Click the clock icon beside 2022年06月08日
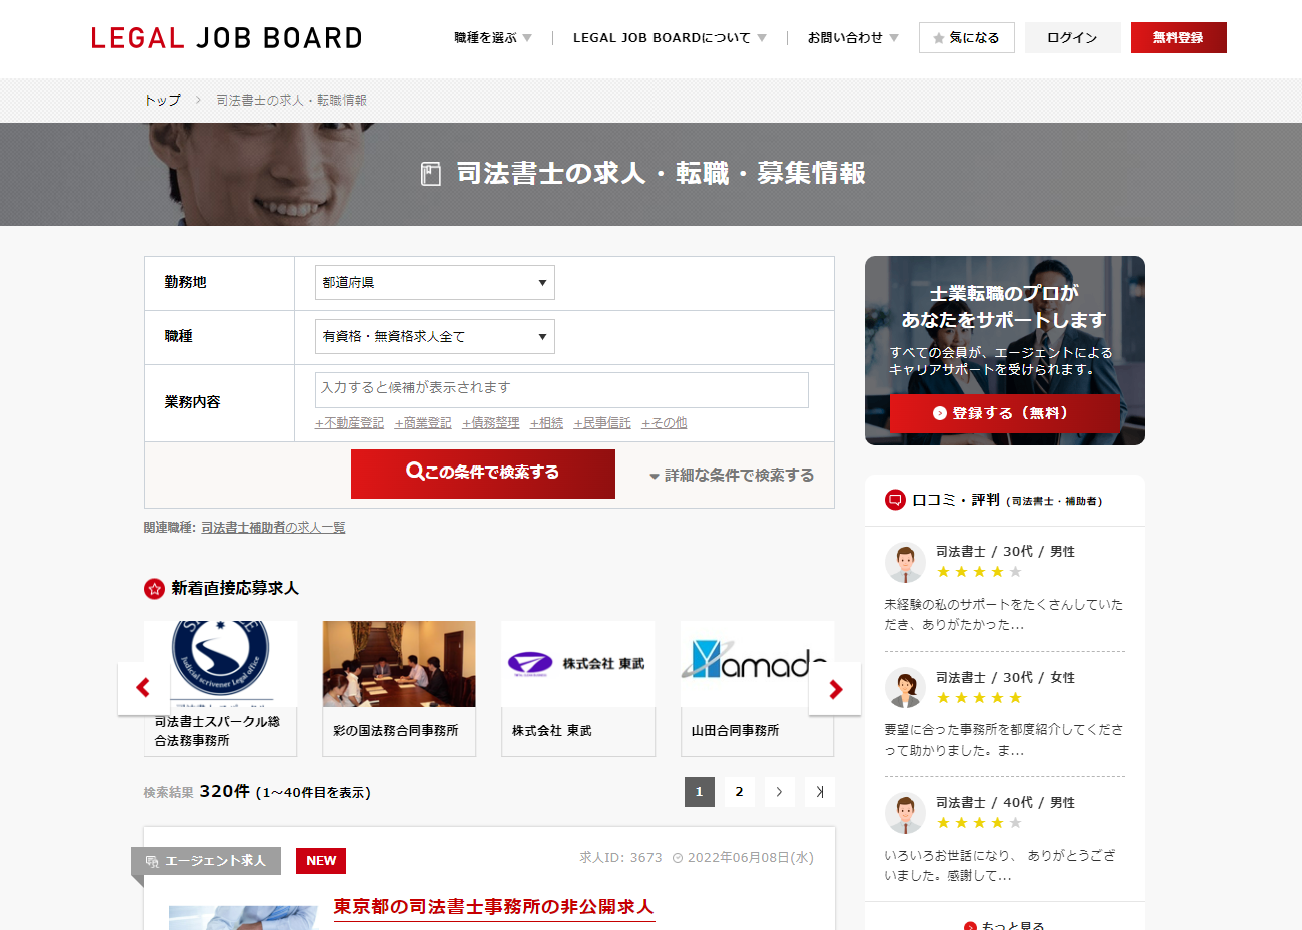Screen dimensions: 1302x930 tap(678, 858)
